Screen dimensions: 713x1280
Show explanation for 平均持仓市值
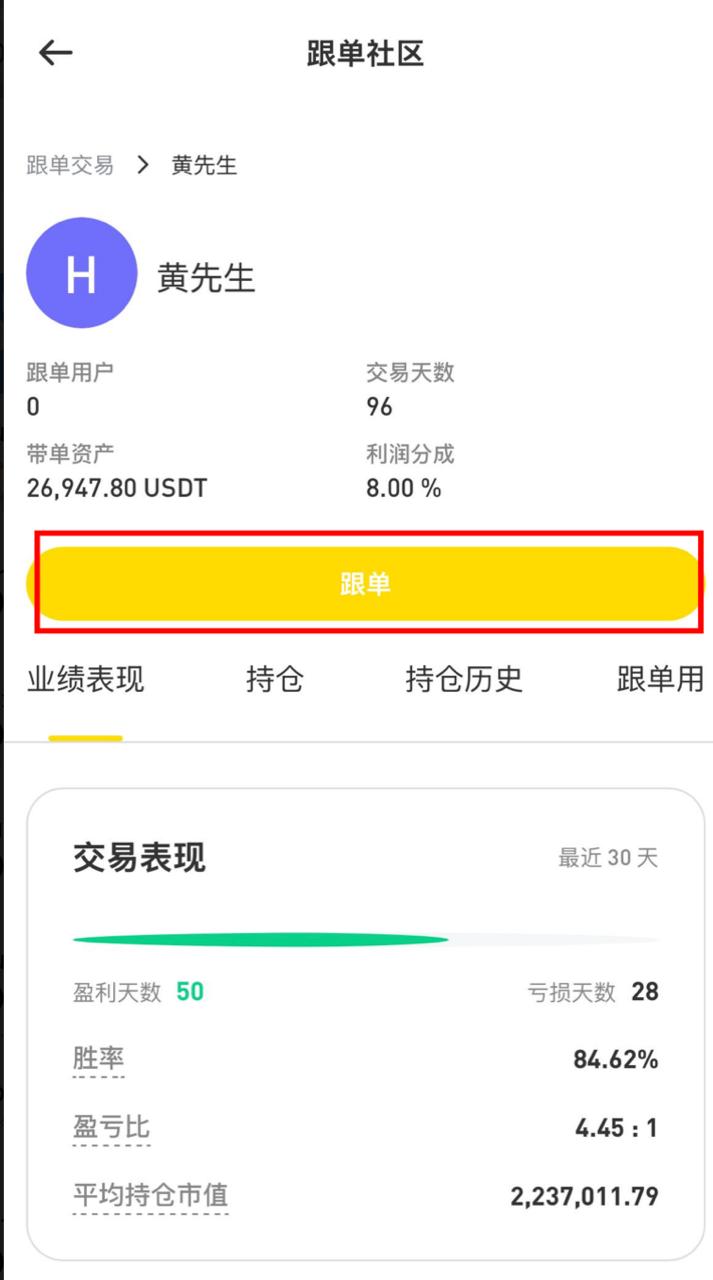pyautogui.click(x=150, y=1196)
